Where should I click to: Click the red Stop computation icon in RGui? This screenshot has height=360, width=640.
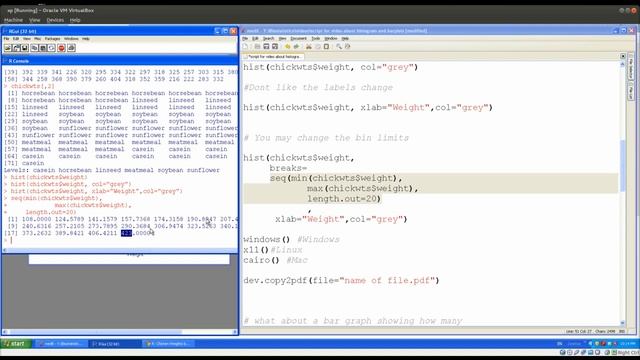(x=62, y=48)
